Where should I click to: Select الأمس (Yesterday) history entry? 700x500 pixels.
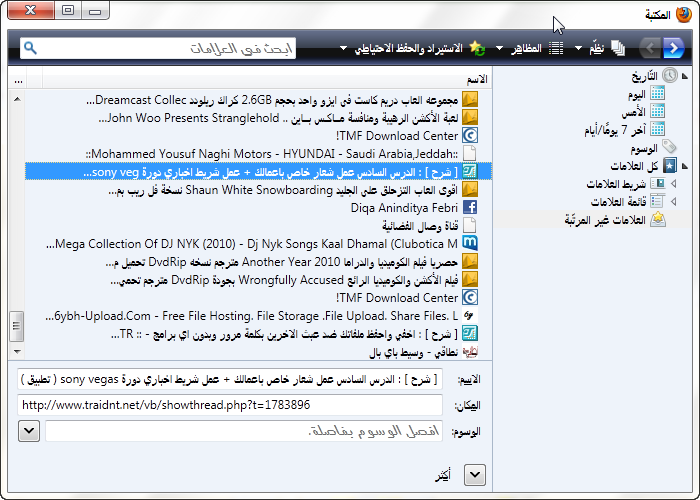coord(633,112)
